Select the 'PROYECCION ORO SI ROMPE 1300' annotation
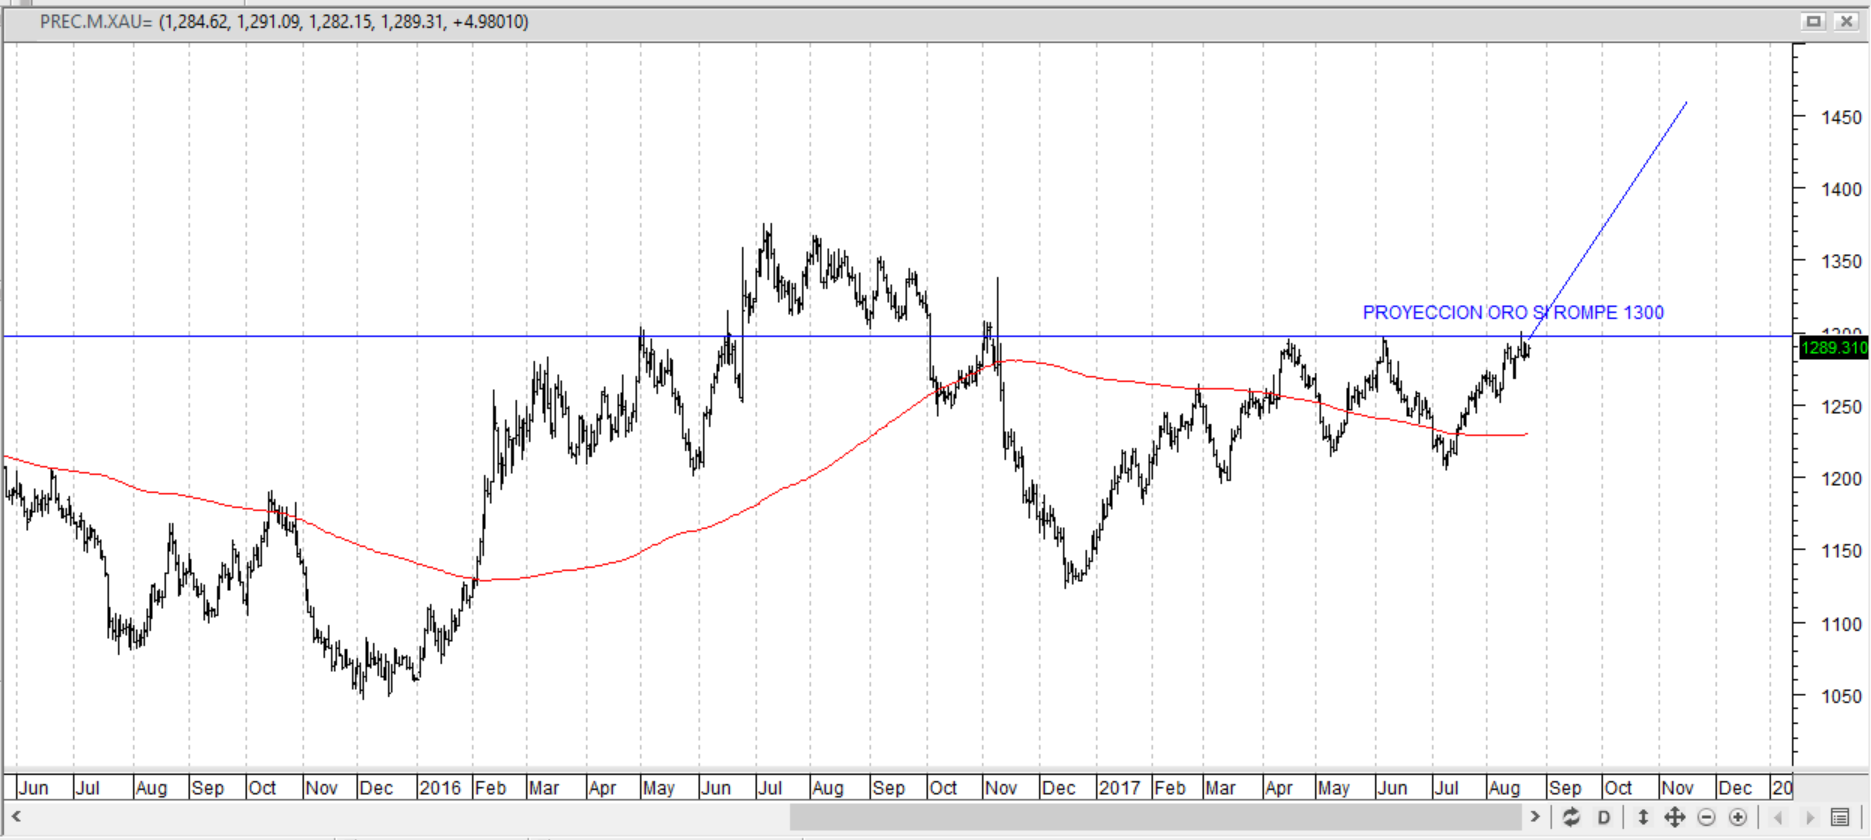 click(x=1513, y=313)
